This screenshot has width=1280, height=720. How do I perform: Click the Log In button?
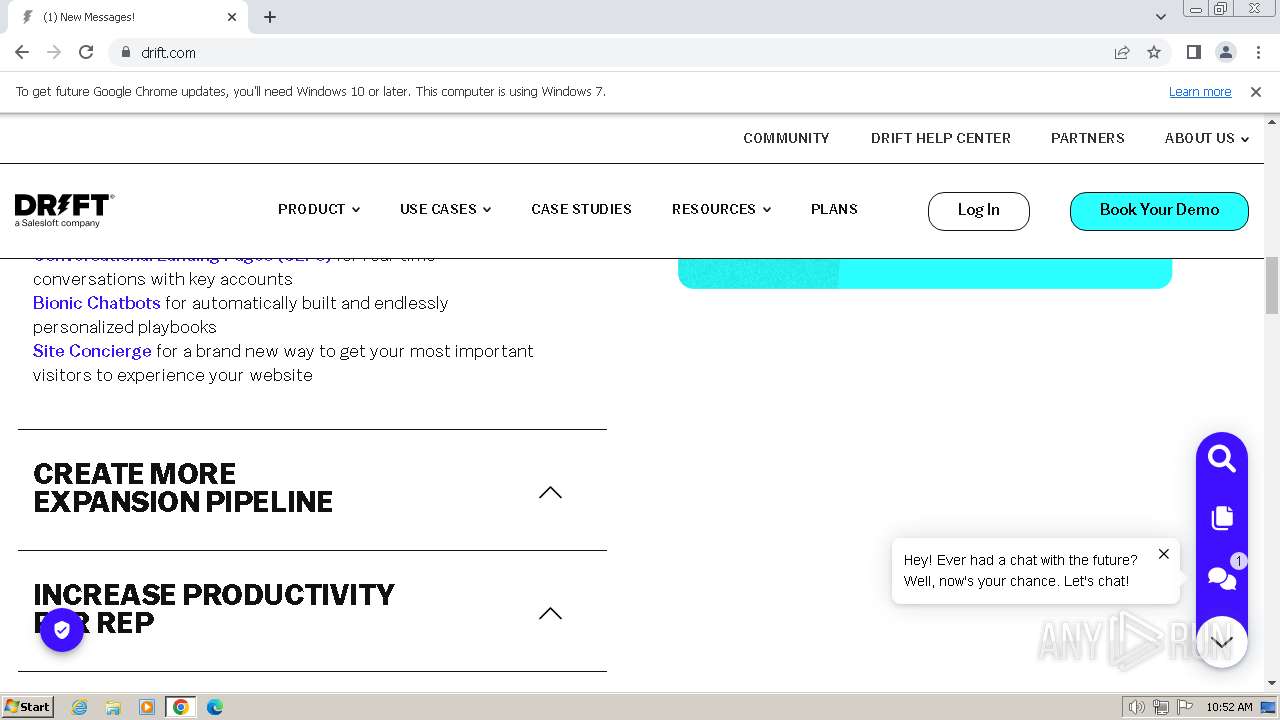point(978,210)
